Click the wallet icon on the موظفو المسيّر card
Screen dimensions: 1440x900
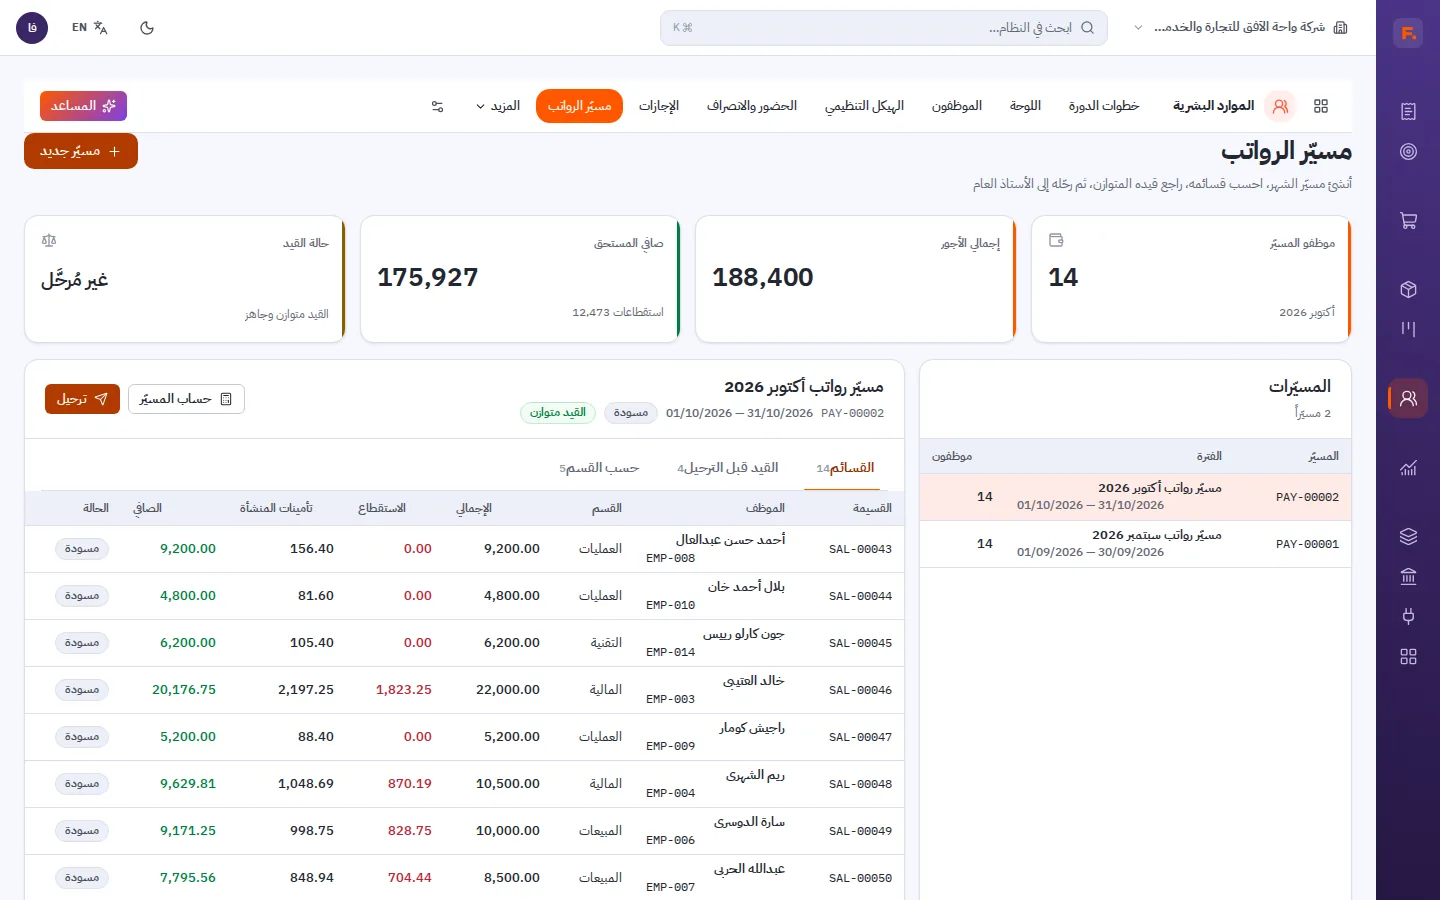point(1056,240)
